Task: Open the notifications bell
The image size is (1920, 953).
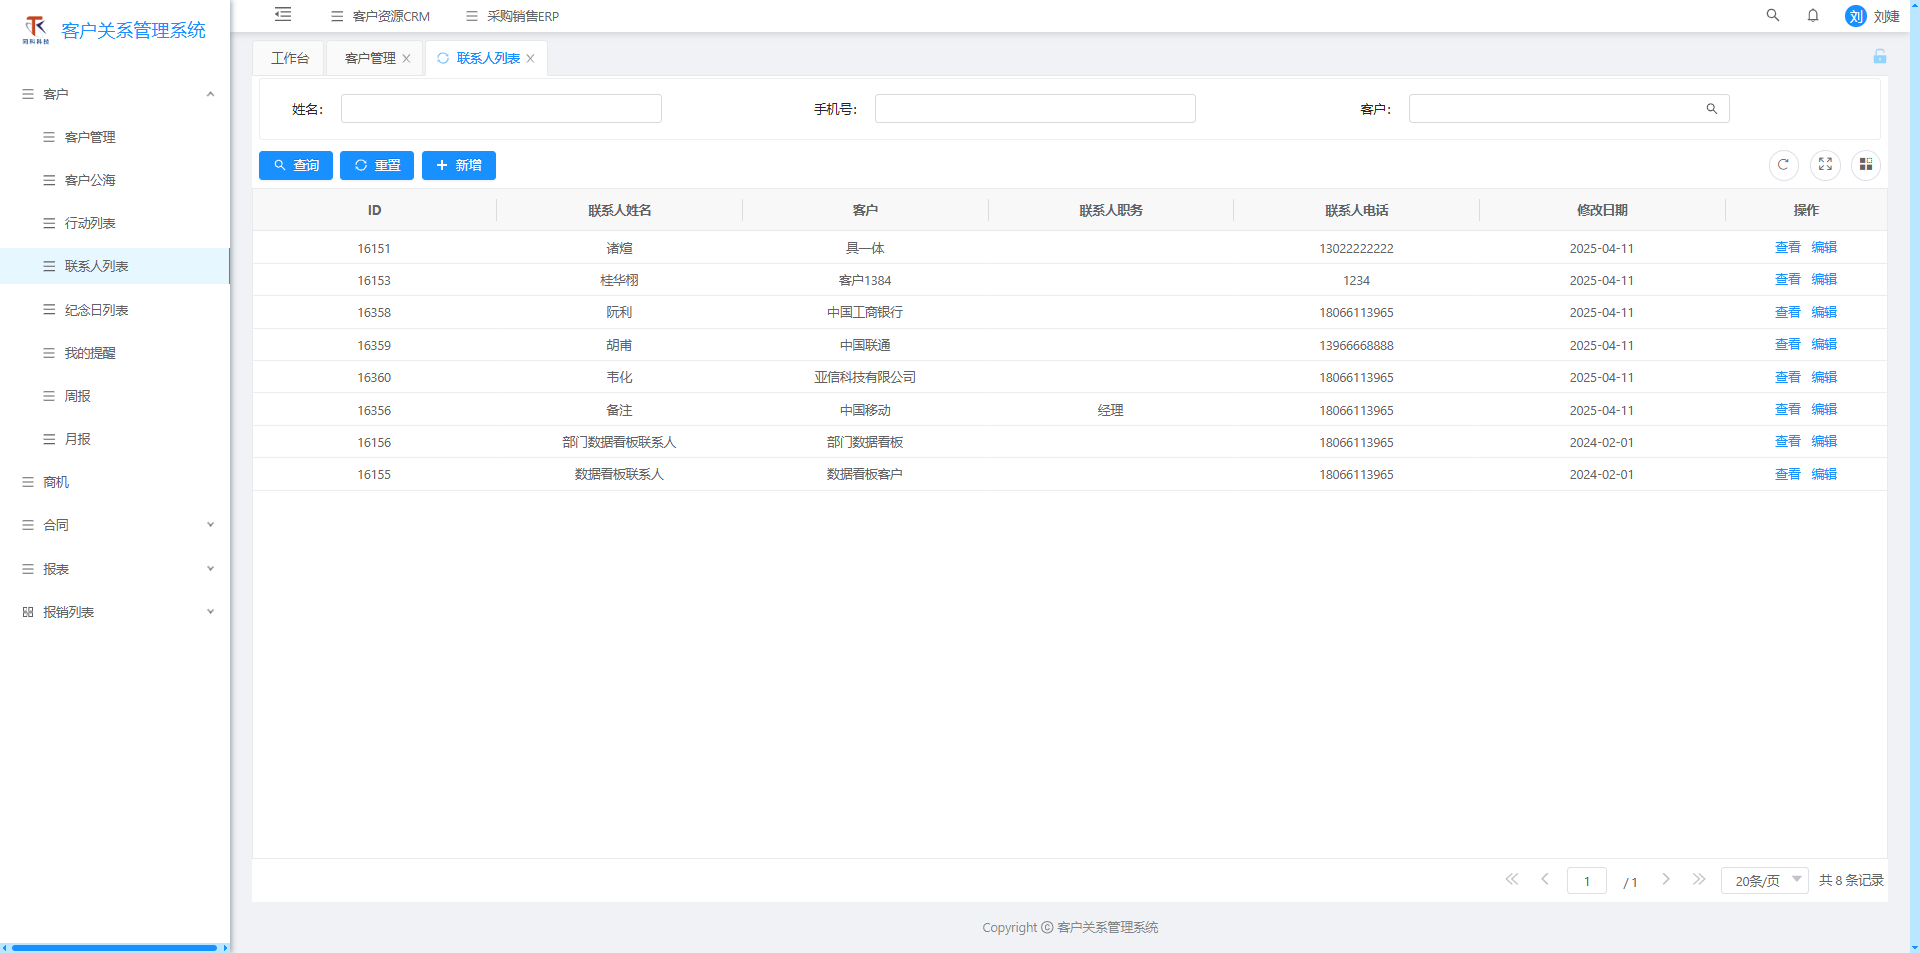Action: tap(1813, 15)
